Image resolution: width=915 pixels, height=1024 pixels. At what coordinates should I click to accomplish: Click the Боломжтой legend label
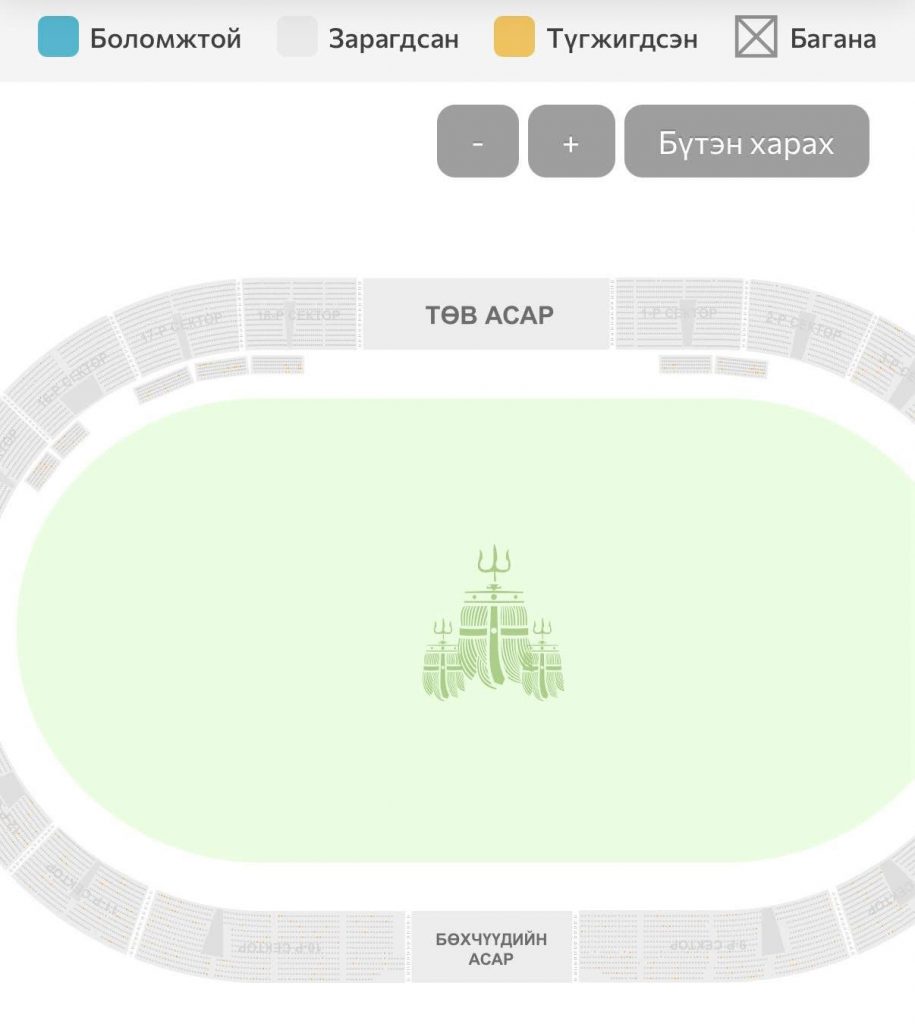(165, 39)
